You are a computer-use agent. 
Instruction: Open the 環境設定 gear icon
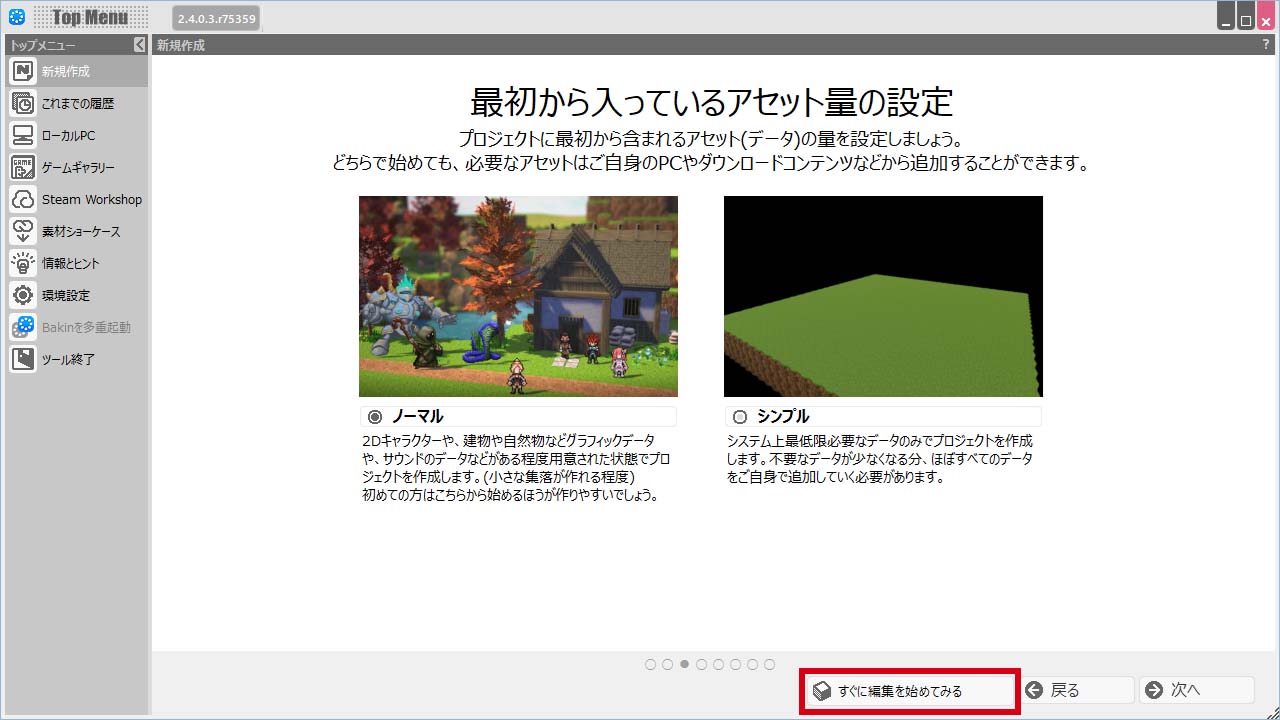coord(23,295)
